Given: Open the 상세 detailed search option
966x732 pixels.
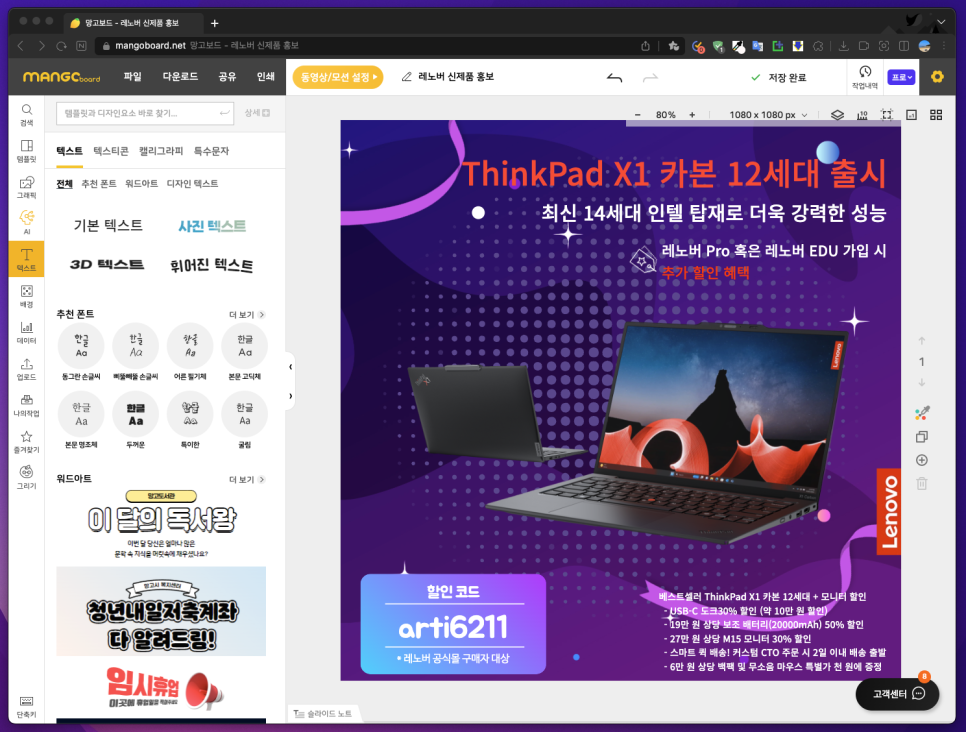Looking at the screenshot, I should coord(257,113).
